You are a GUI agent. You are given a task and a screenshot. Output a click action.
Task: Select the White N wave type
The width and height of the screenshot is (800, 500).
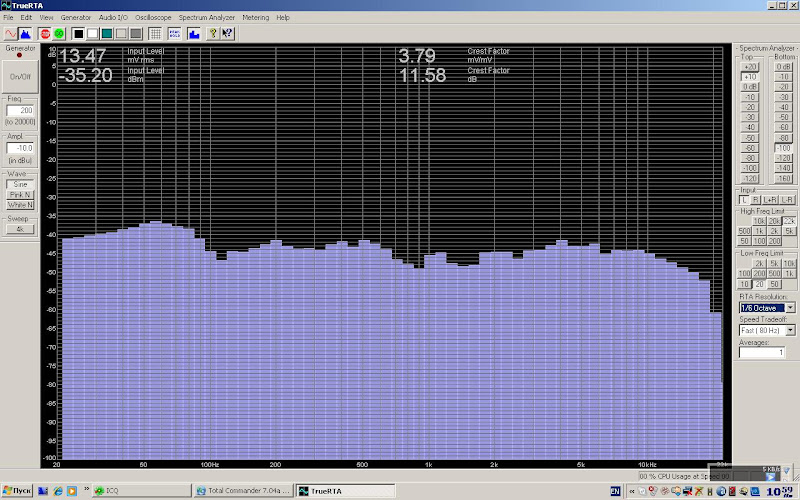20,204
